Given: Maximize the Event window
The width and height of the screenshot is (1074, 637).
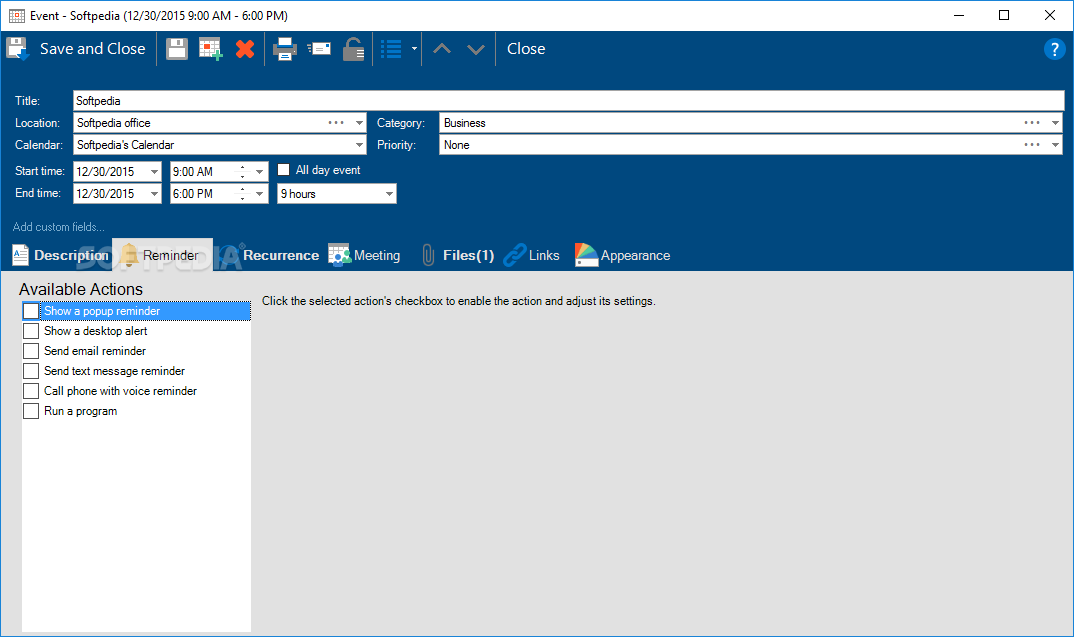Looking at the screenshot, I should pyautogui.click(x=1004, y=15).
